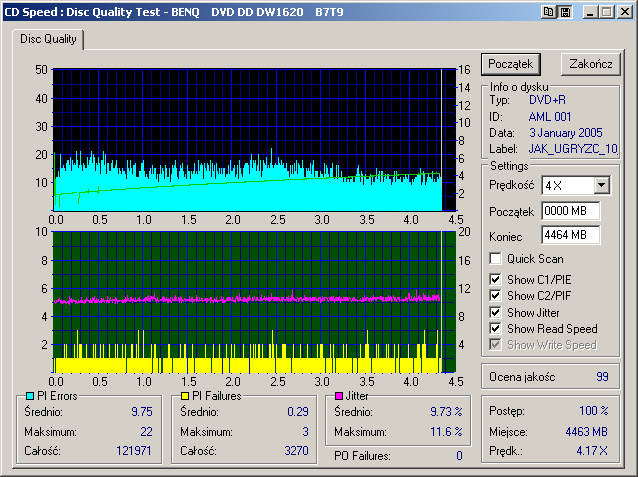638x477 pixels.
Task: Click the Ocena jakość label
Action: 522,377
